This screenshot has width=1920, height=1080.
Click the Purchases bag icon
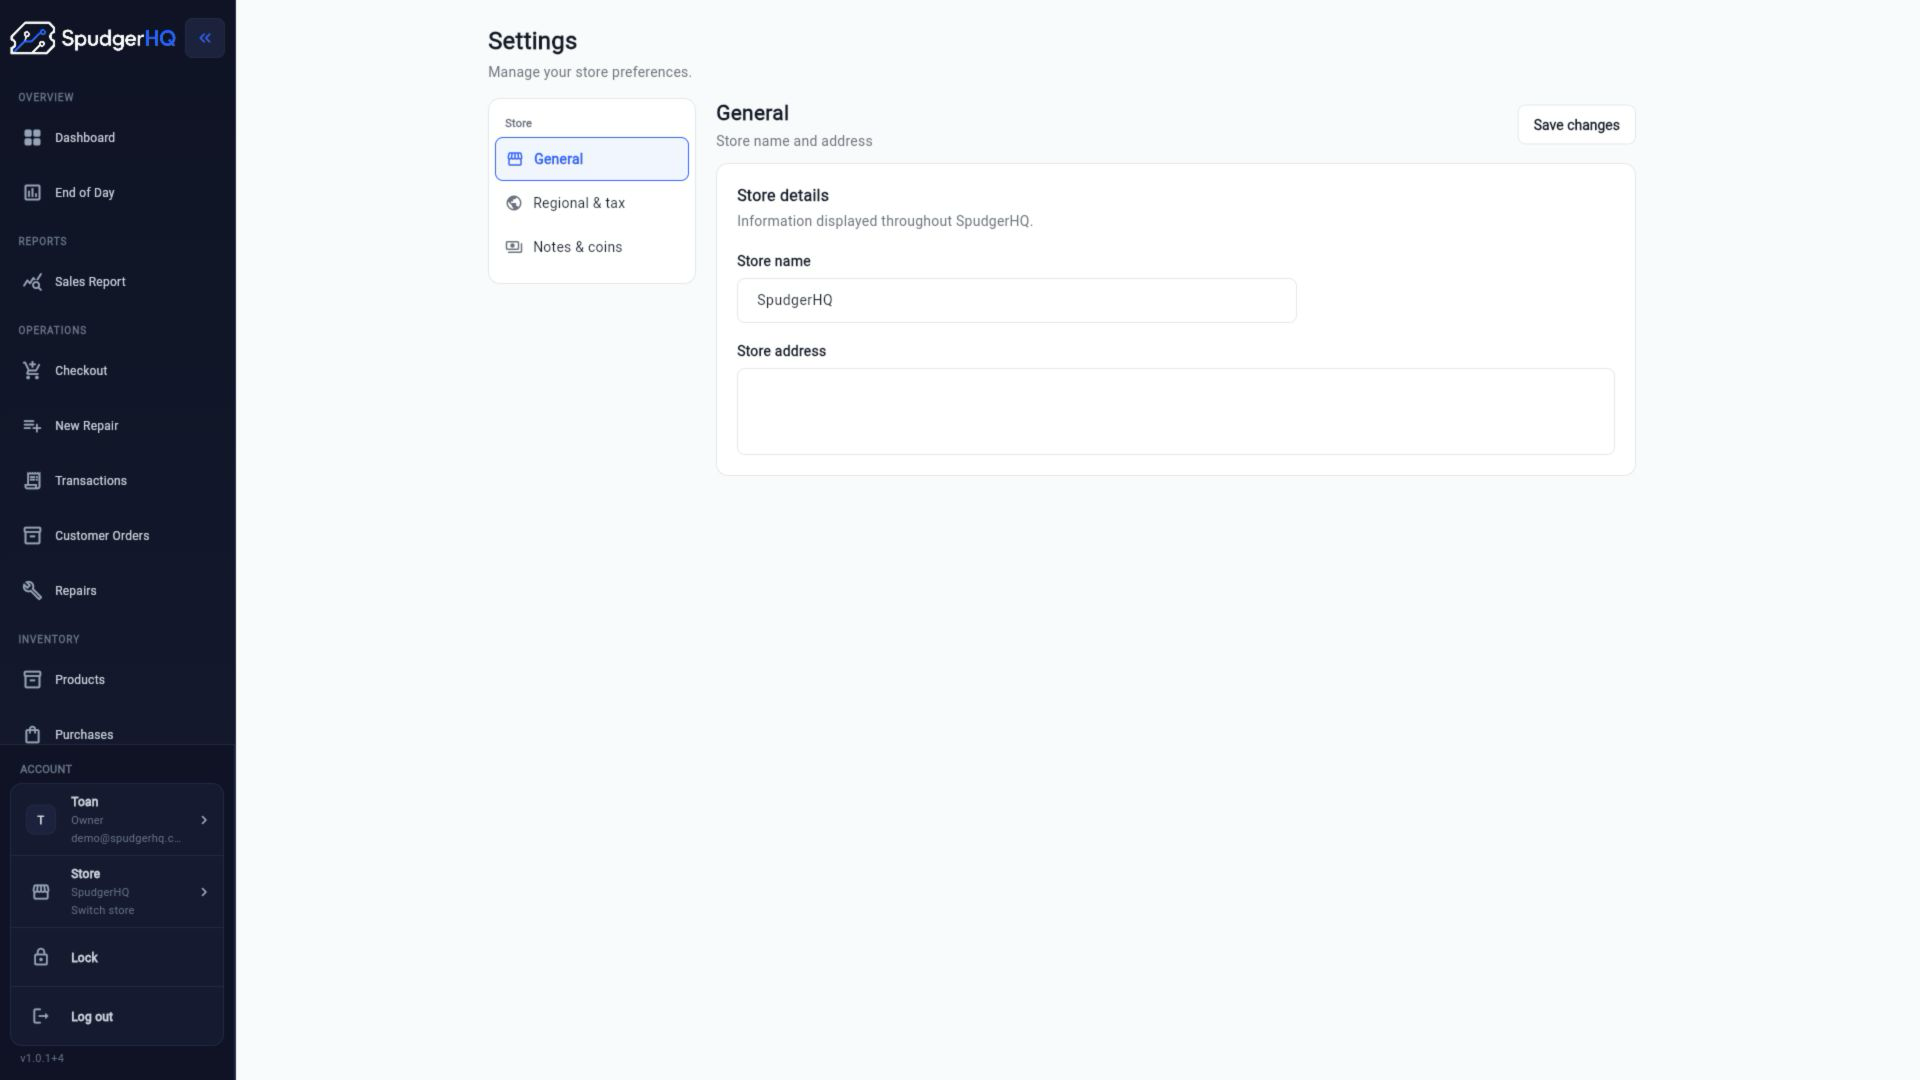click(32, 735)
